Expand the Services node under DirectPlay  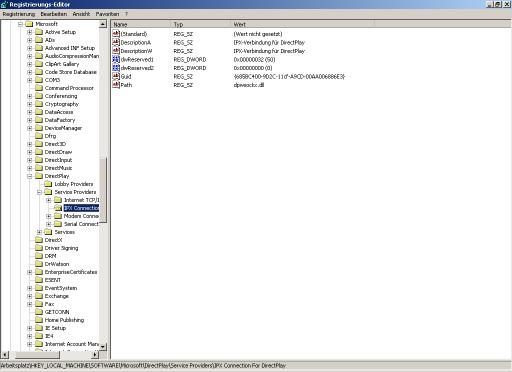click(39, 232)
